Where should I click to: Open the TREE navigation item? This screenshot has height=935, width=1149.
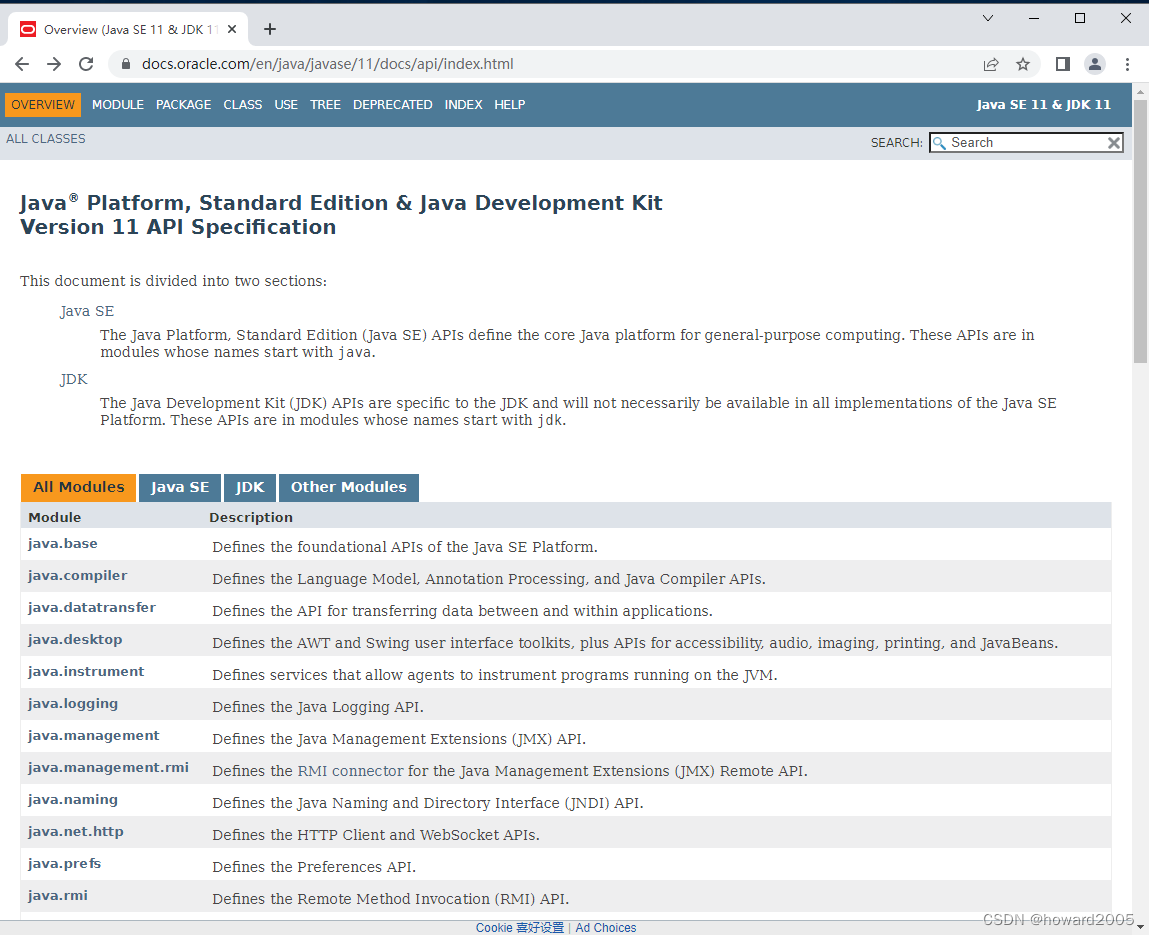pos(325,105)
